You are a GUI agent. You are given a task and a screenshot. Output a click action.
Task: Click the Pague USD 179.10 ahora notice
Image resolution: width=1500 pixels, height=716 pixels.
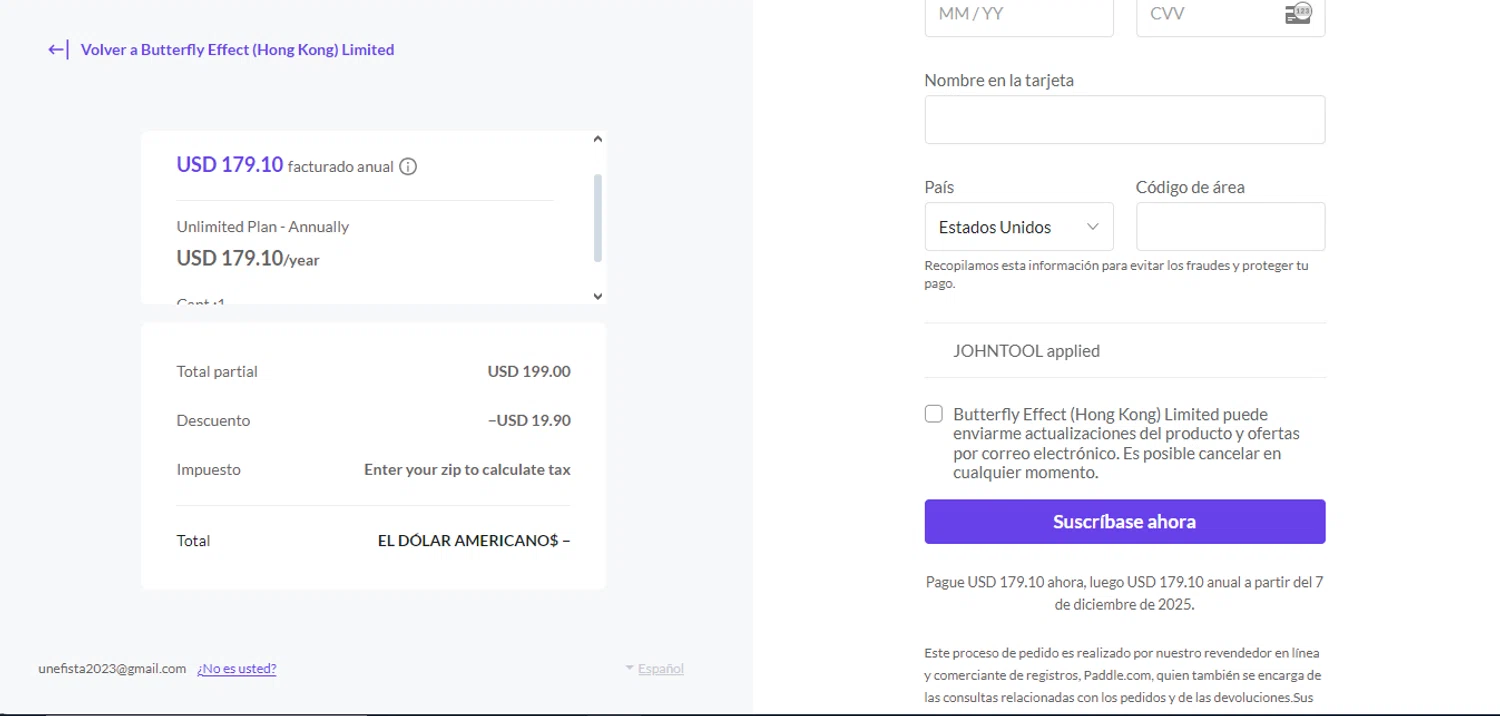coord(1125,593)
